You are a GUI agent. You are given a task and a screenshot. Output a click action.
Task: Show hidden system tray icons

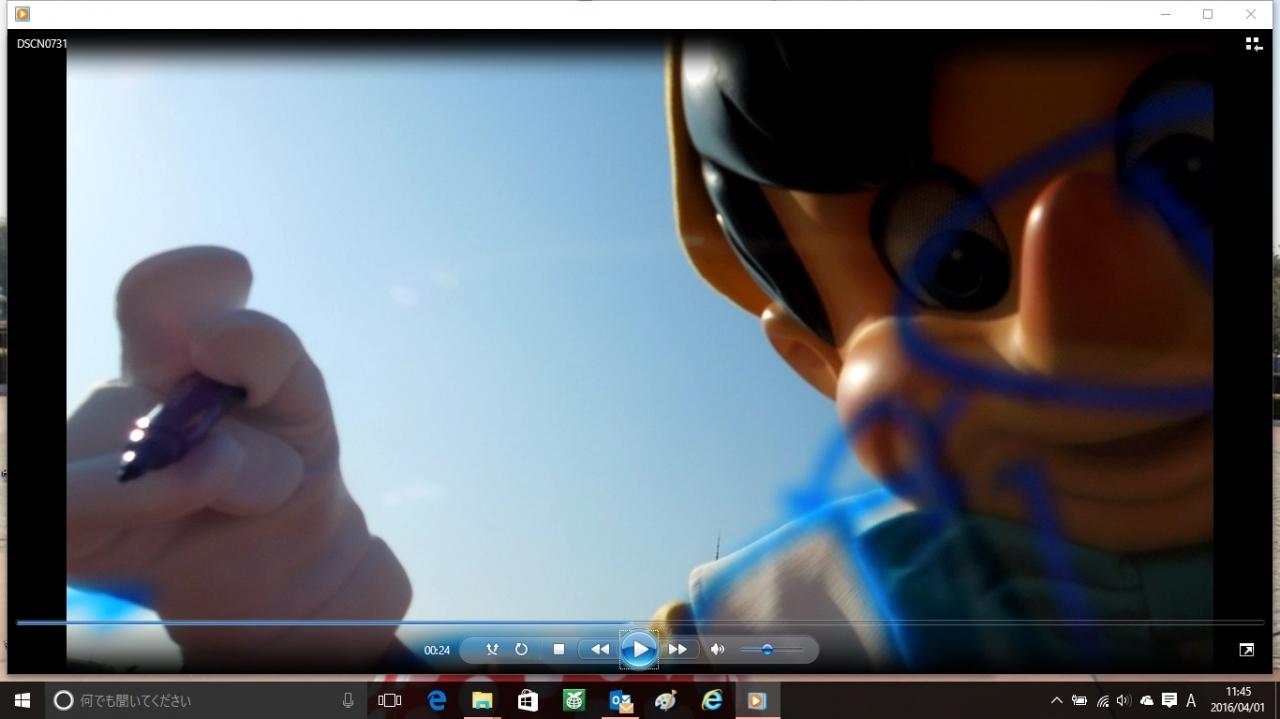(x=1057, y=701)
